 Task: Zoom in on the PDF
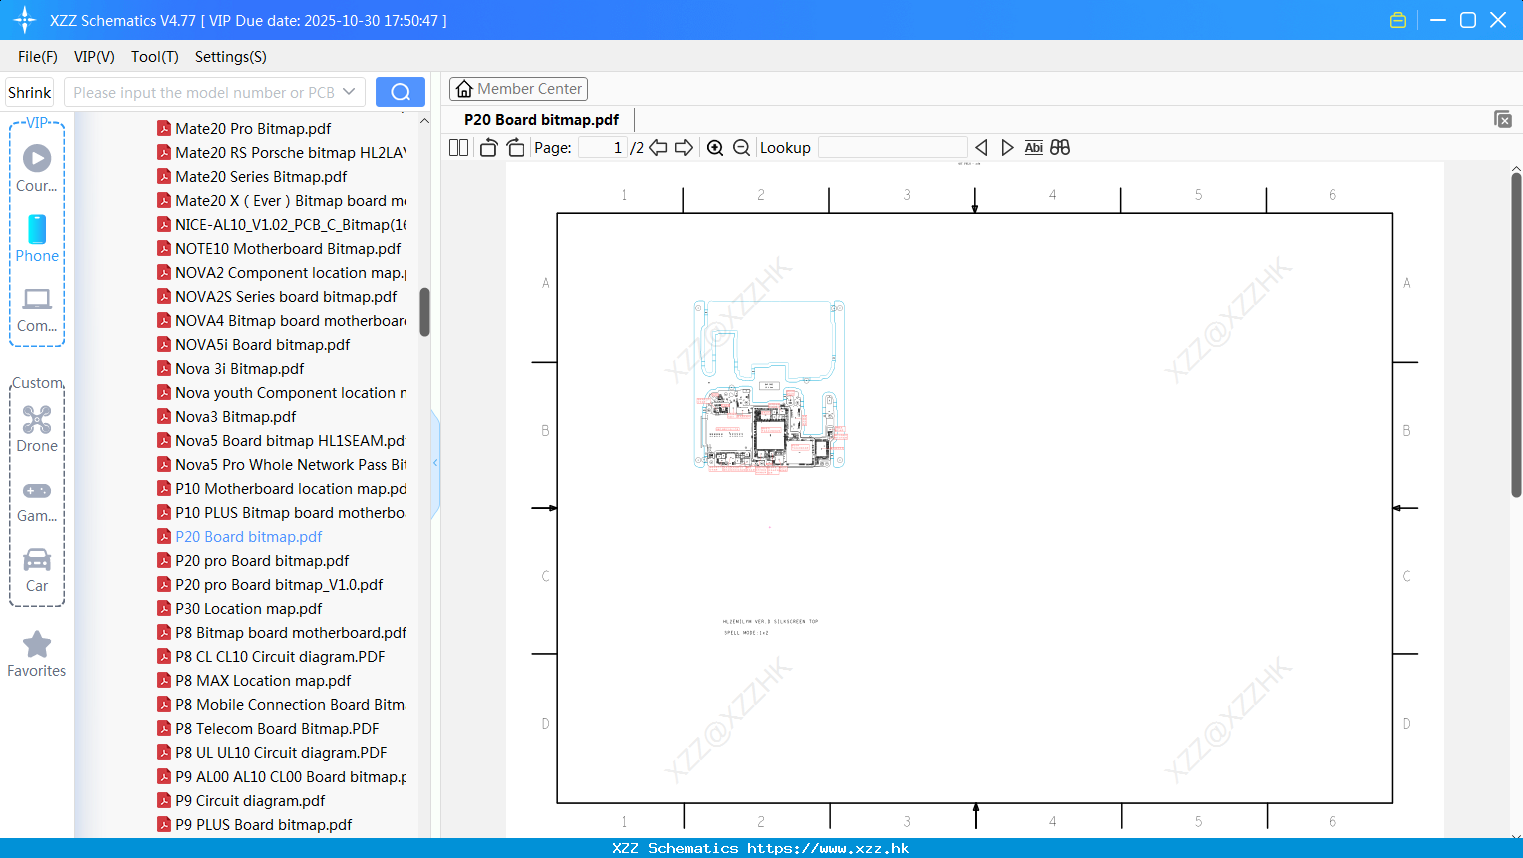pyautogui.click(x=715, y=147)
